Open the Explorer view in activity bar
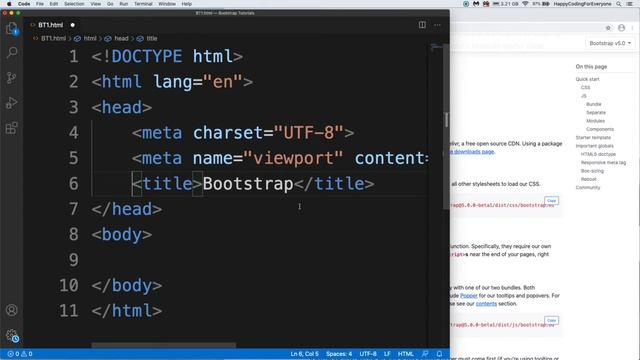The width and height of the screenshot is (640, 360). pyautogui.click(x=12, y=28)
